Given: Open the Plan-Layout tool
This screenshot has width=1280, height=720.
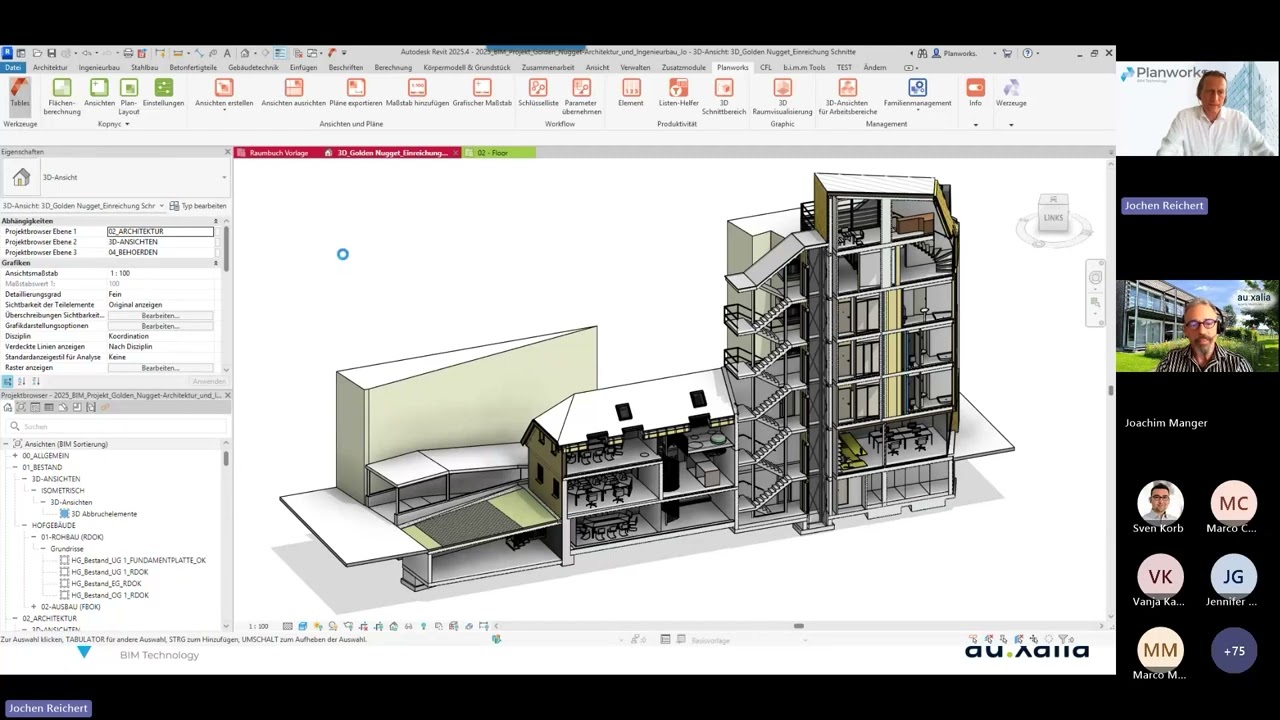Looking at the screenshot, I should pyautogui.click(x=129, y=96).
